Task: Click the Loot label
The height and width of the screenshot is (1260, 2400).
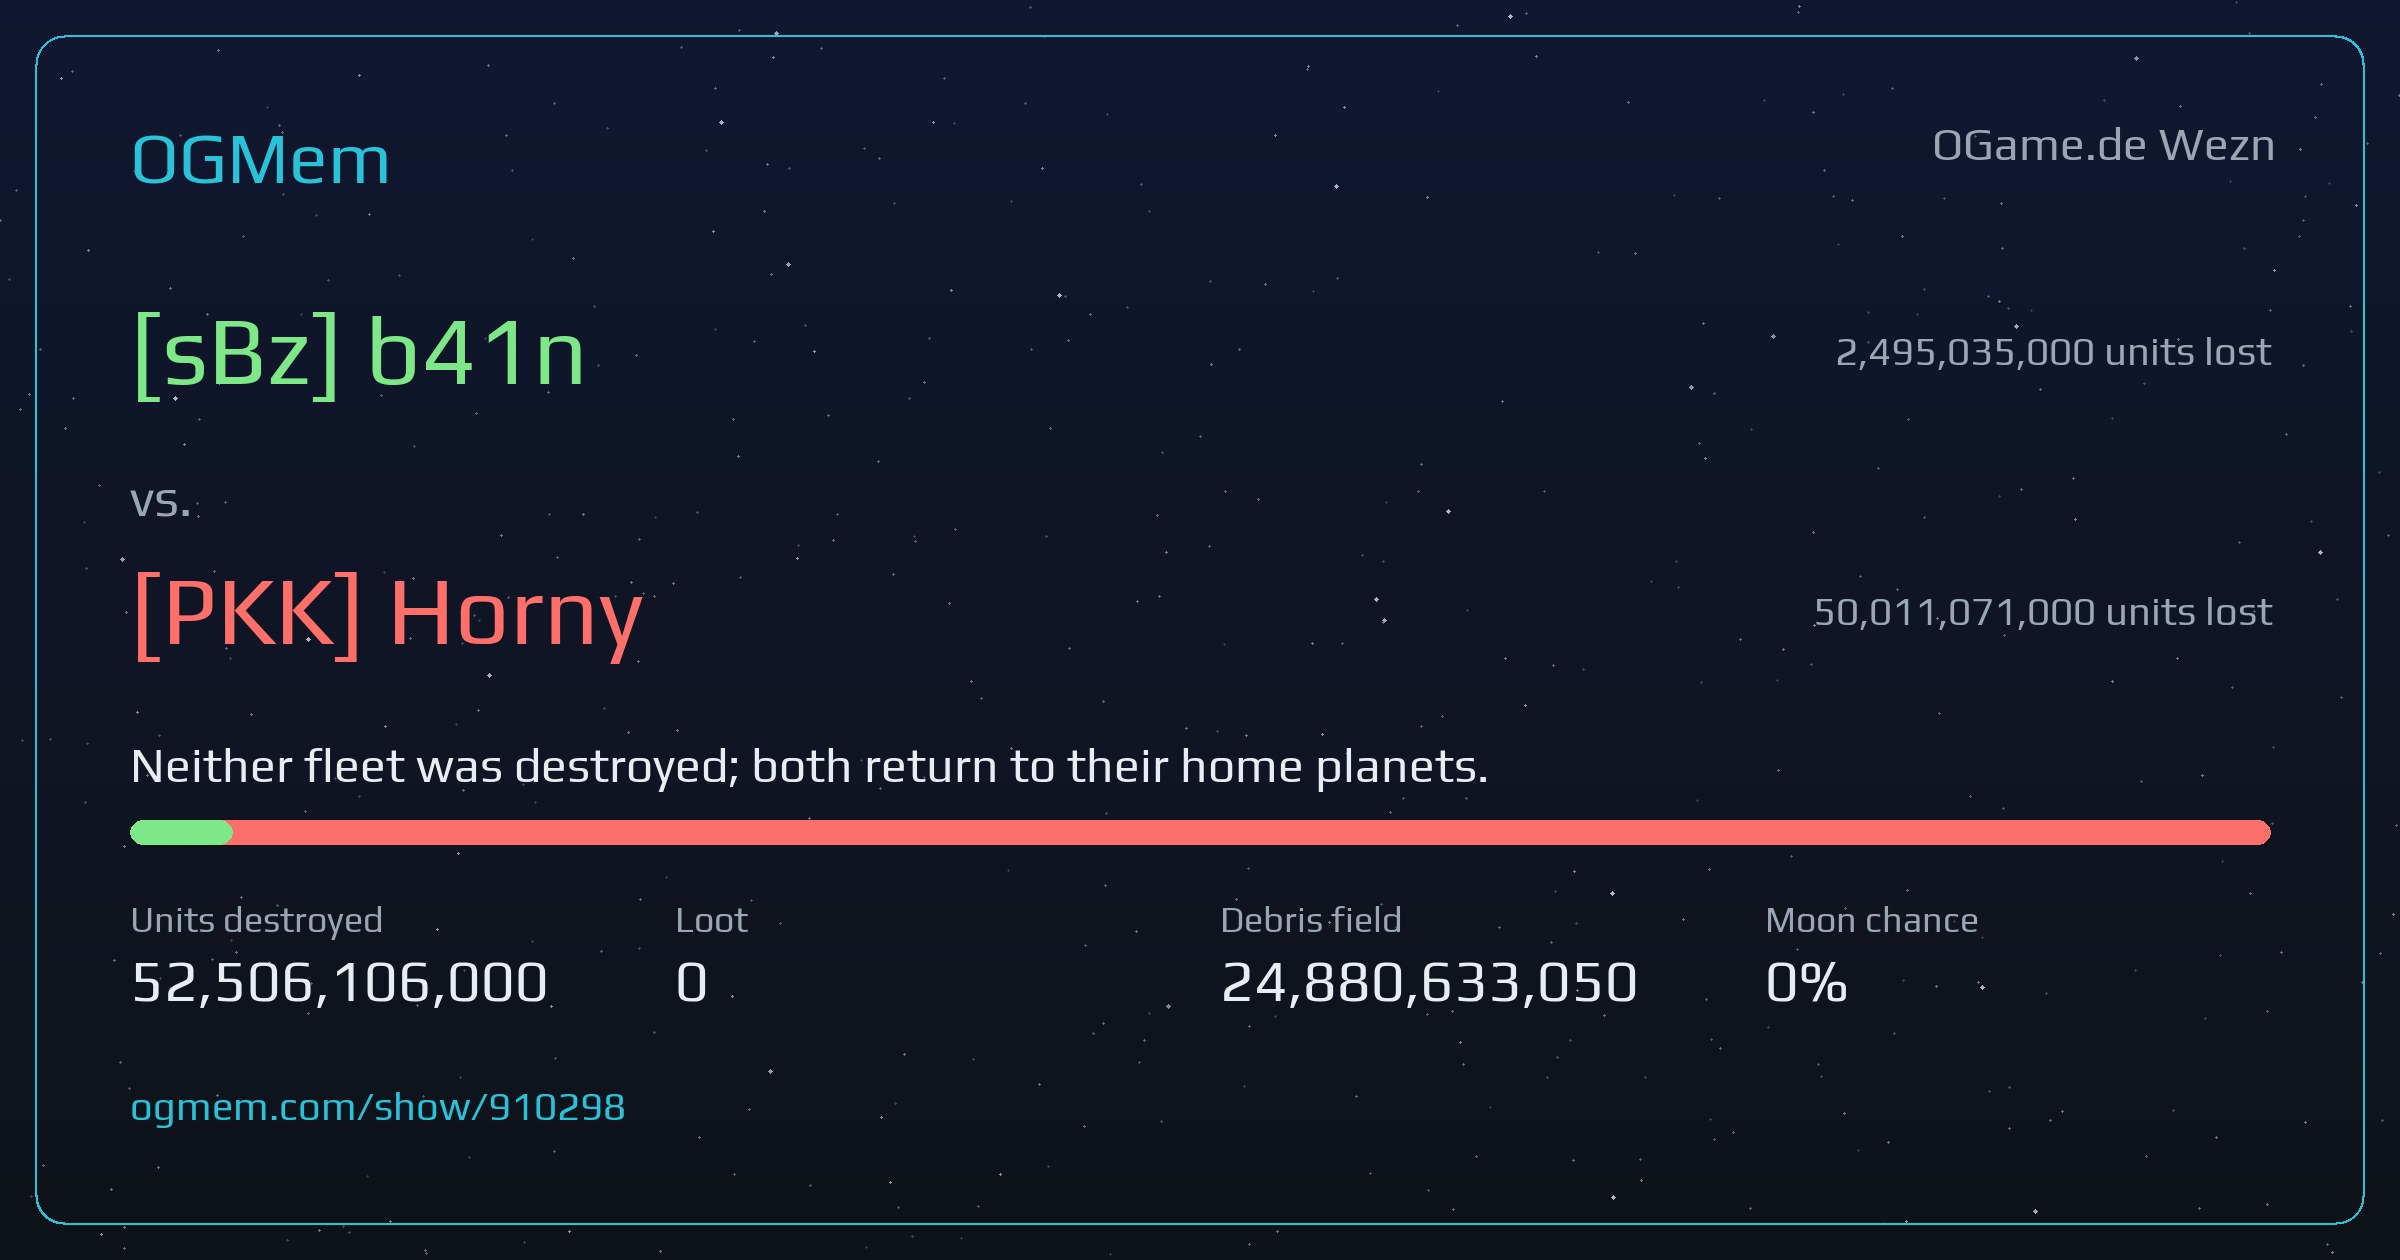Action: pos(711,920)
